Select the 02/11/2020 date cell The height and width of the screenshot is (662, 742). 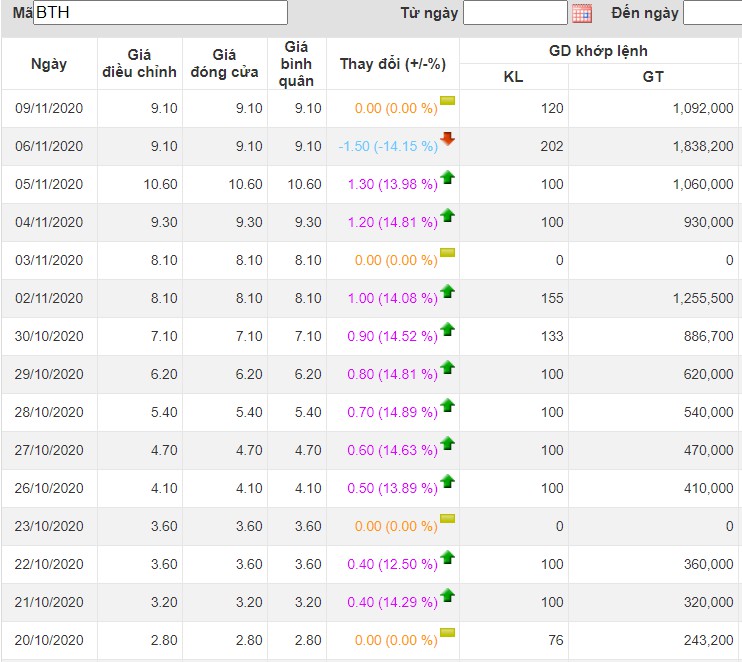(x=49, y=298)
